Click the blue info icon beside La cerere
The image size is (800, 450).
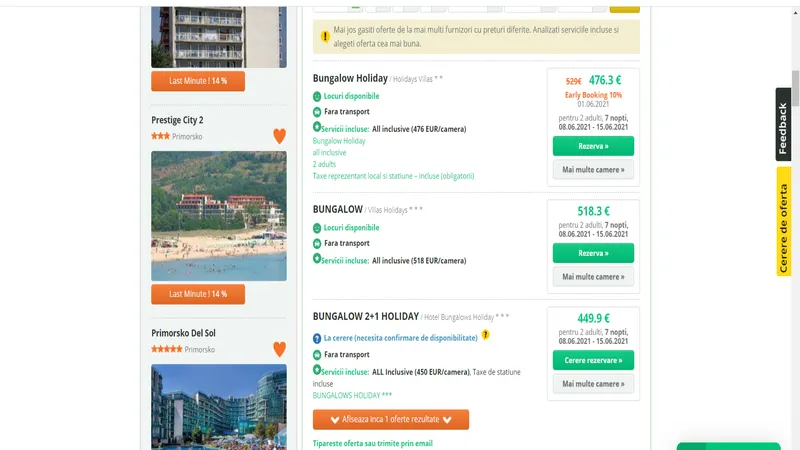[317, 338]
